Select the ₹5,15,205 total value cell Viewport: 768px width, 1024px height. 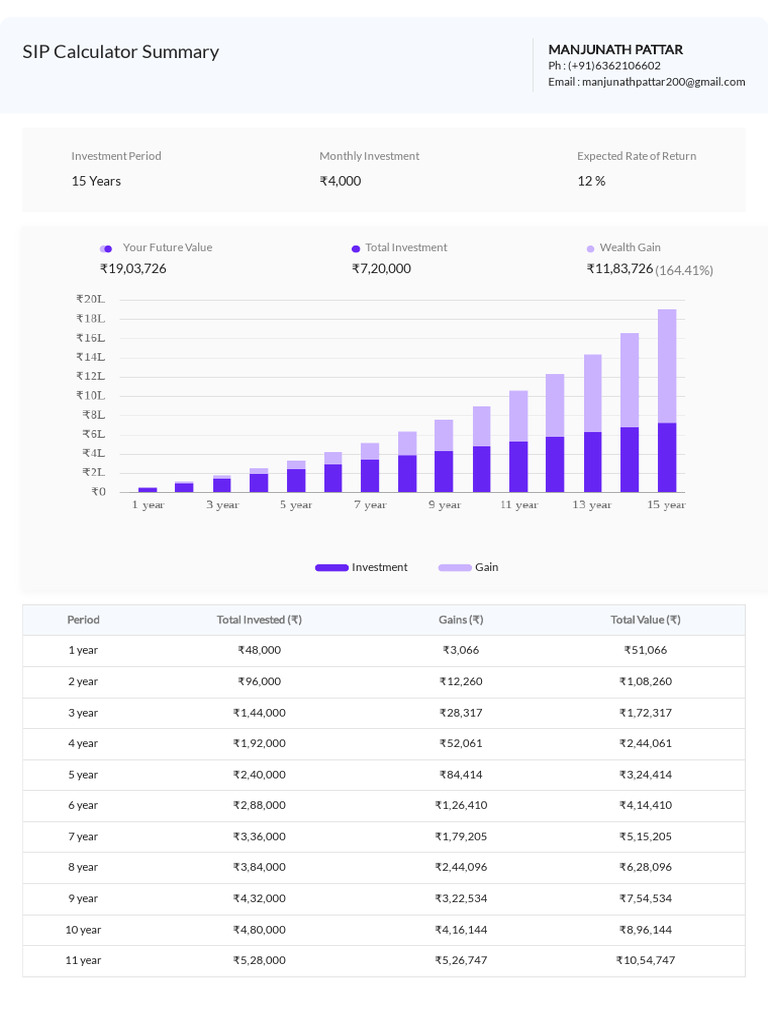[645, 837]
